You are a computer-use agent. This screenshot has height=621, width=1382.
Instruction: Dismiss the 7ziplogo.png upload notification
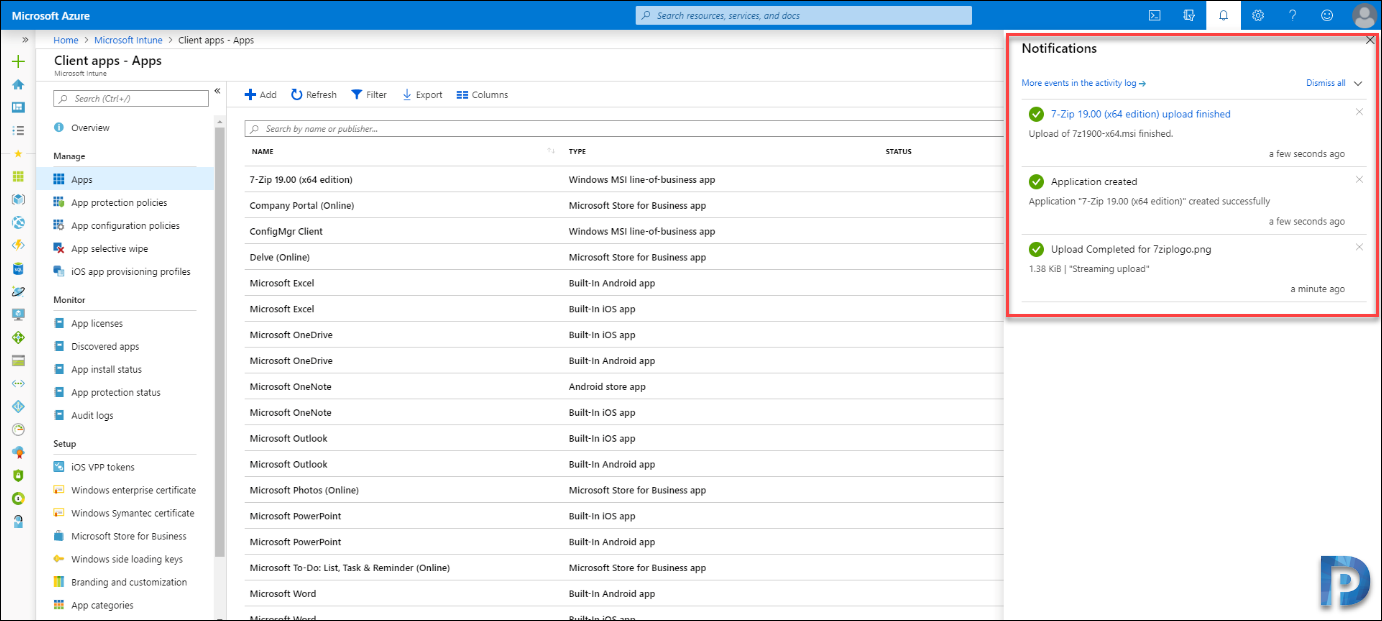click(x=1359, y=246)
